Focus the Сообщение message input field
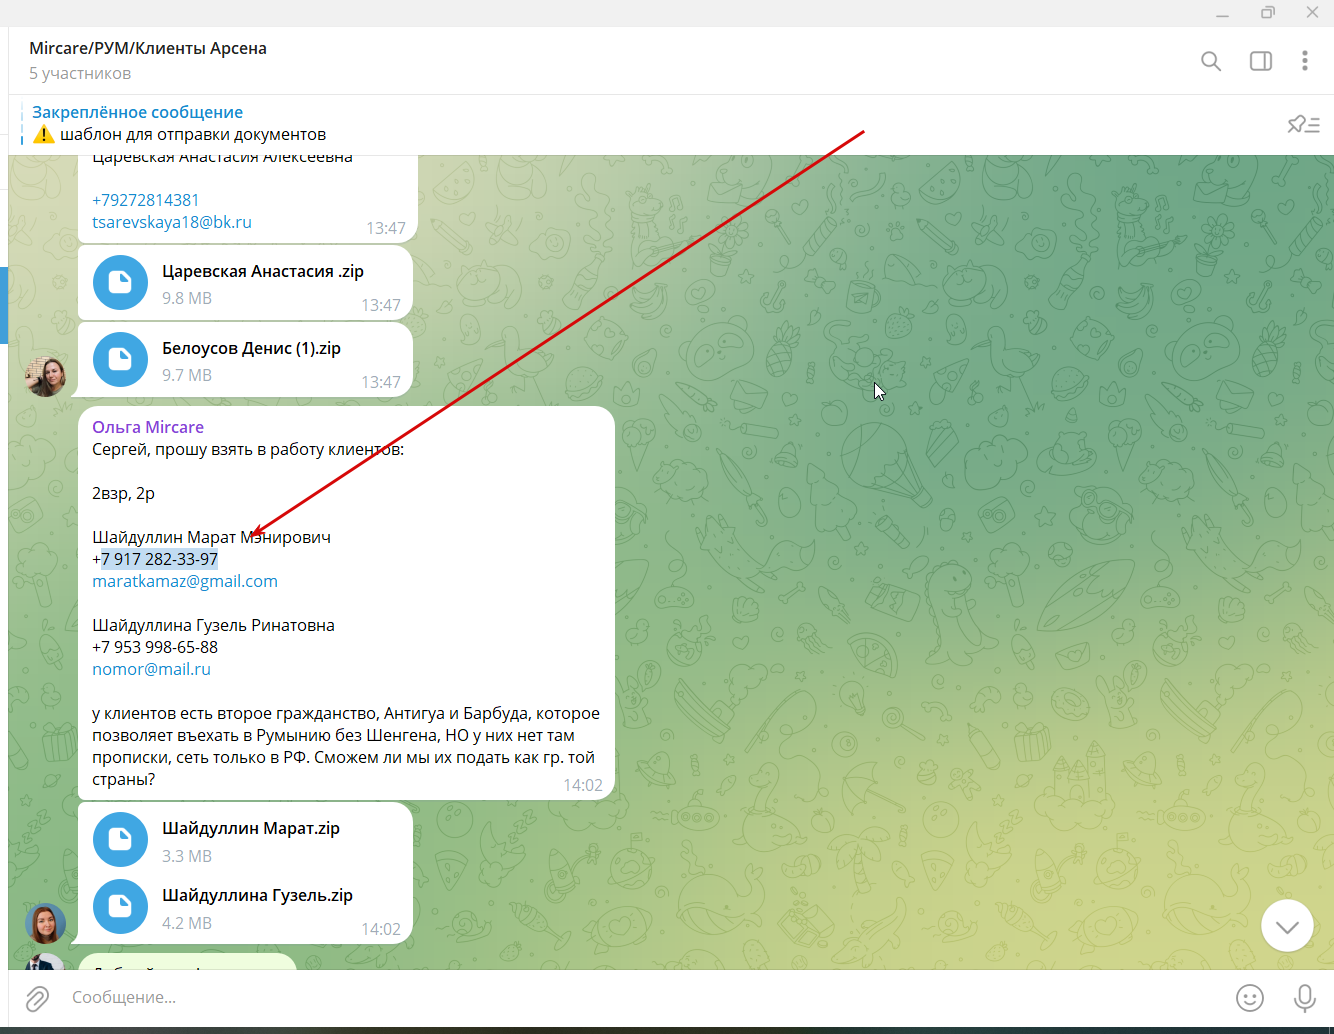Image resolution: width=1334 pixels, height=1034 pixels. [640, 998]
